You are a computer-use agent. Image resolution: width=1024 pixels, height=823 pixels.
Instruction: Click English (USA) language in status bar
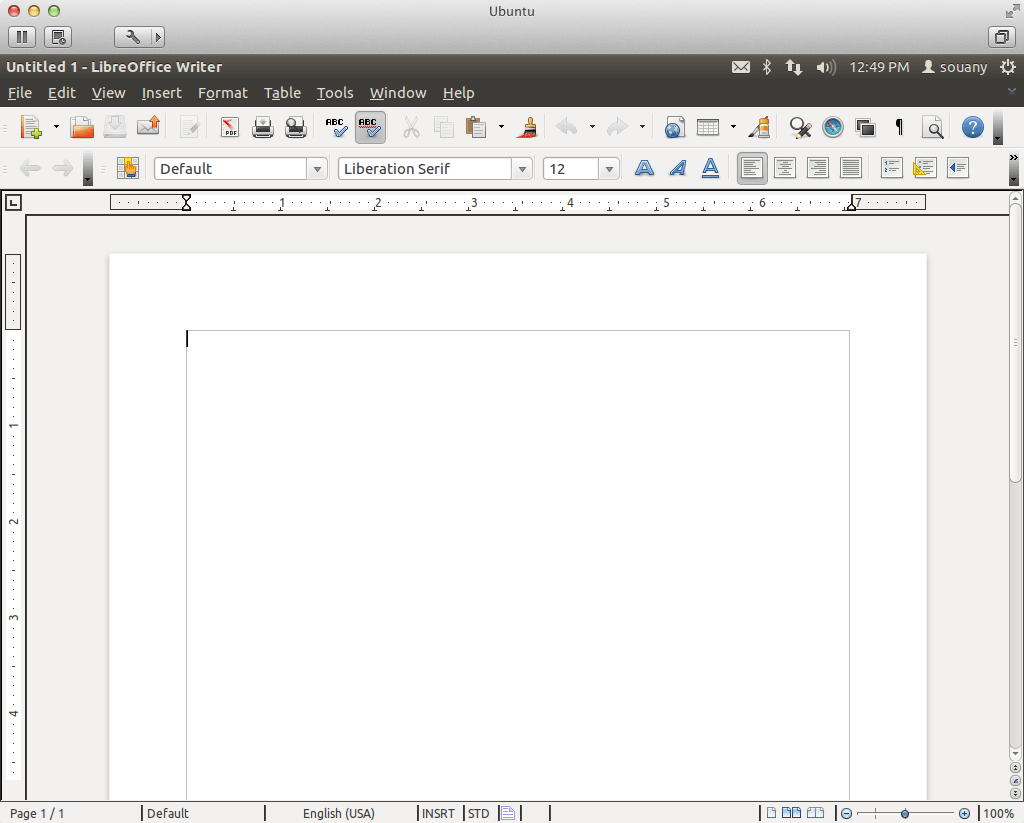tap(339, 813)
